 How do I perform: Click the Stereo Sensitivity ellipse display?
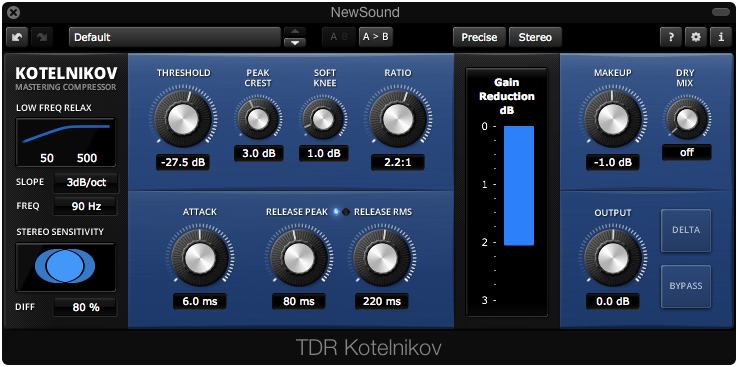65,267
